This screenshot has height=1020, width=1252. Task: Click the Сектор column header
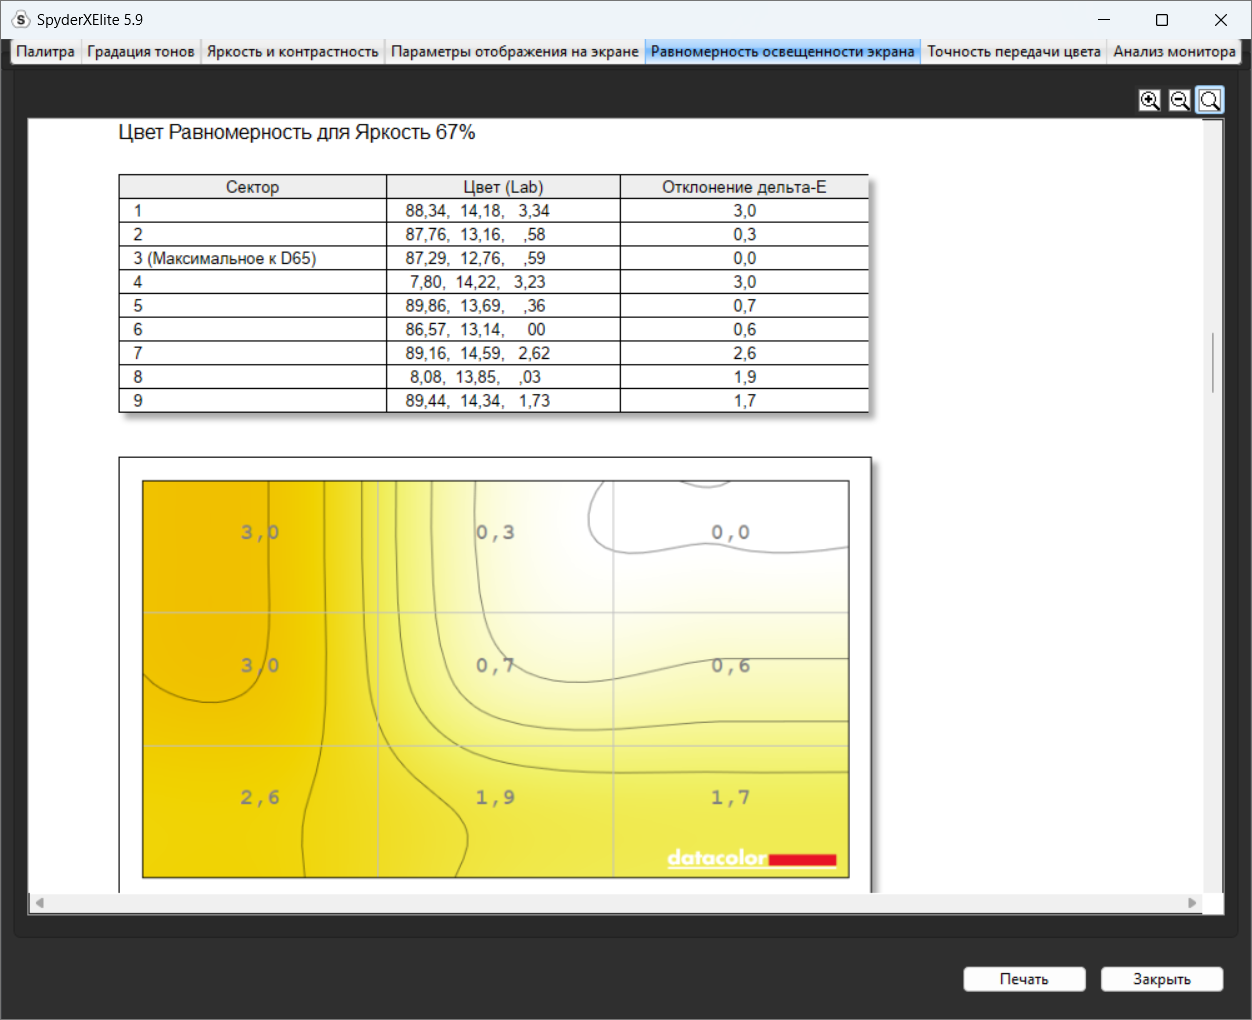253,187
